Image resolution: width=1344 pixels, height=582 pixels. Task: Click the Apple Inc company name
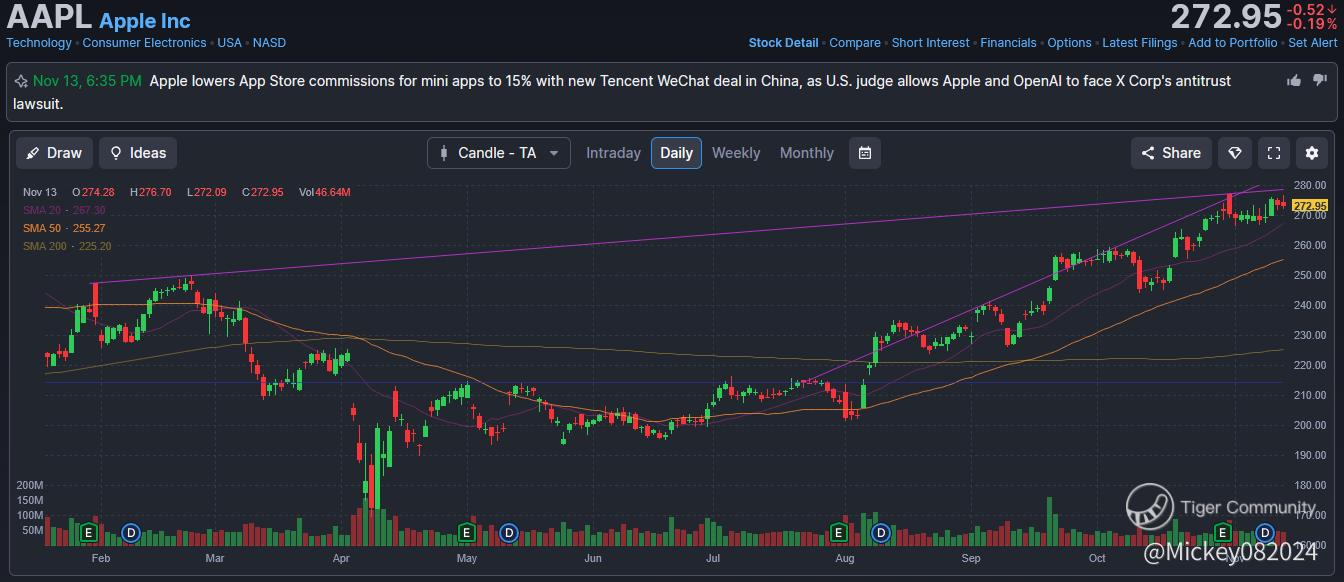(x=145, y=21)
